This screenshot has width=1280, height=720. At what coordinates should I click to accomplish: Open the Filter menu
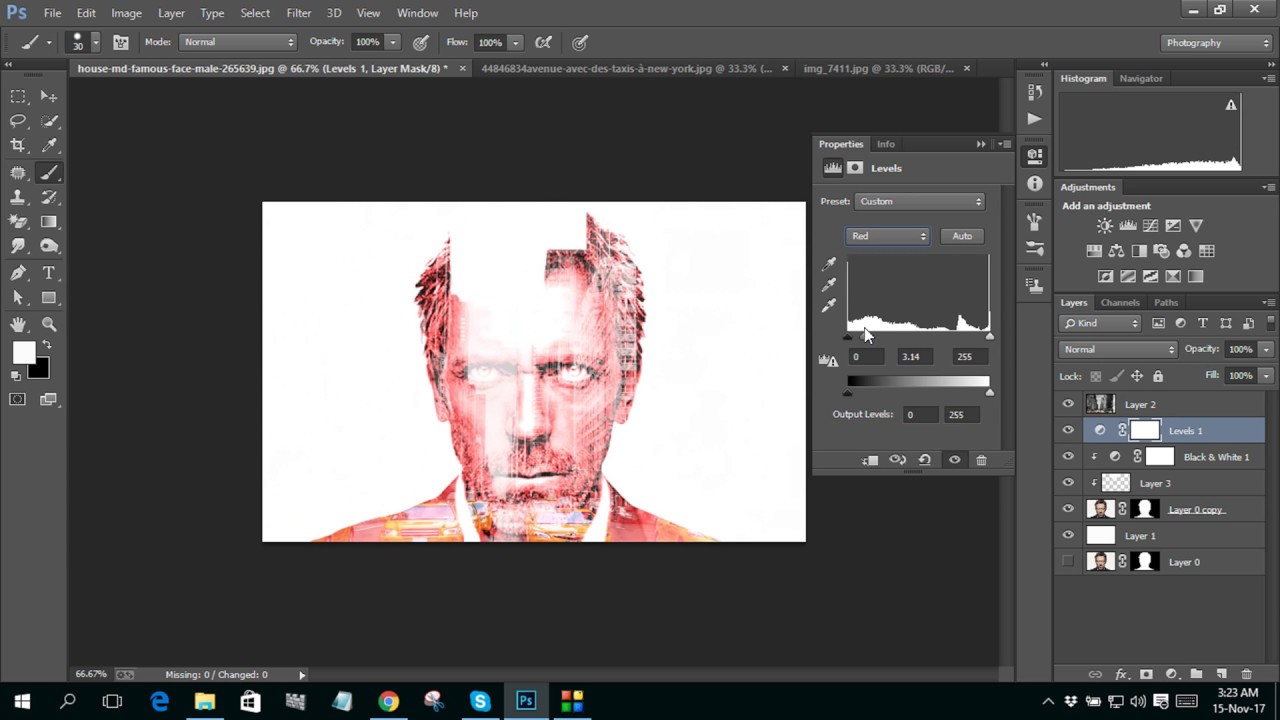click(299, 13)
